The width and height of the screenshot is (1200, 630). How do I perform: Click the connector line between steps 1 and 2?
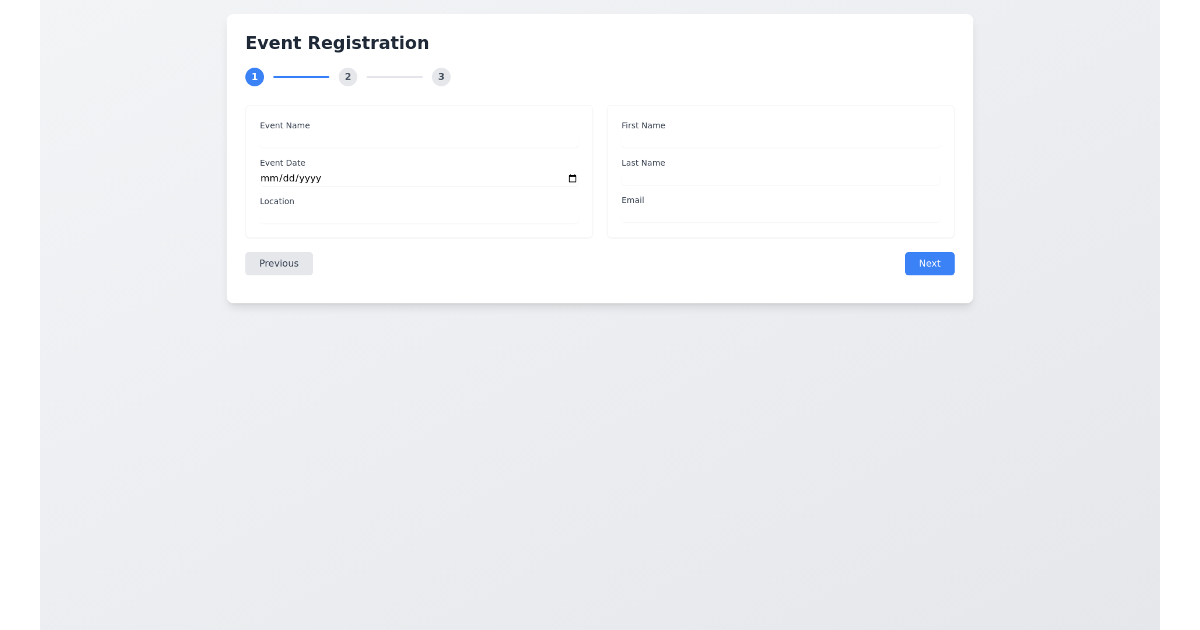[x=300, y=76]
